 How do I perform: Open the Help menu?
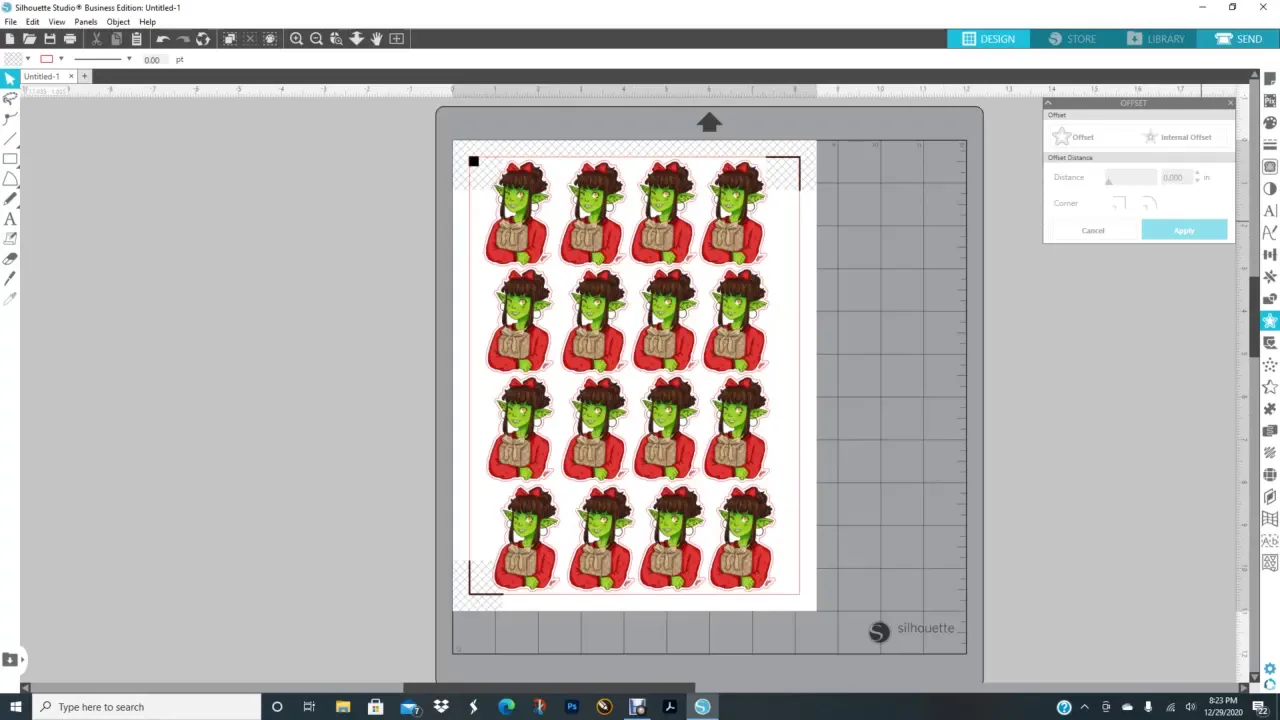147,22
